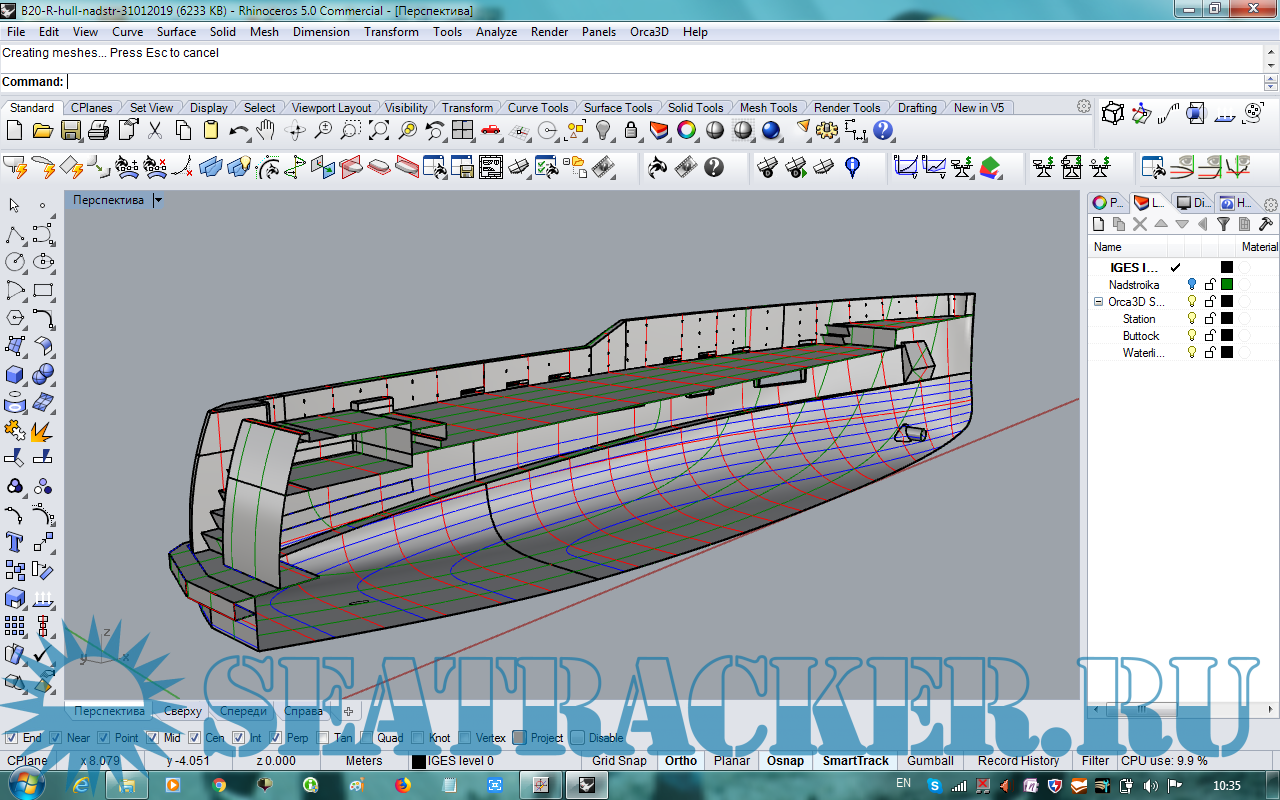The width and height of the screenshot is (1280, 800).
Task: Select the Zoom magnifier tool
Action: click(x=322, y=131)
